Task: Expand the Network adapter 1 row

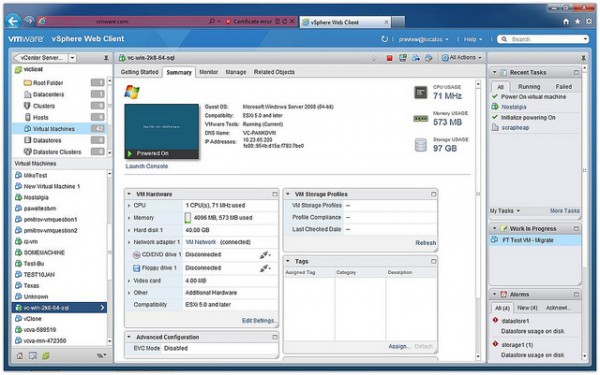Action: pyautogui.click(x=129, y=242)
